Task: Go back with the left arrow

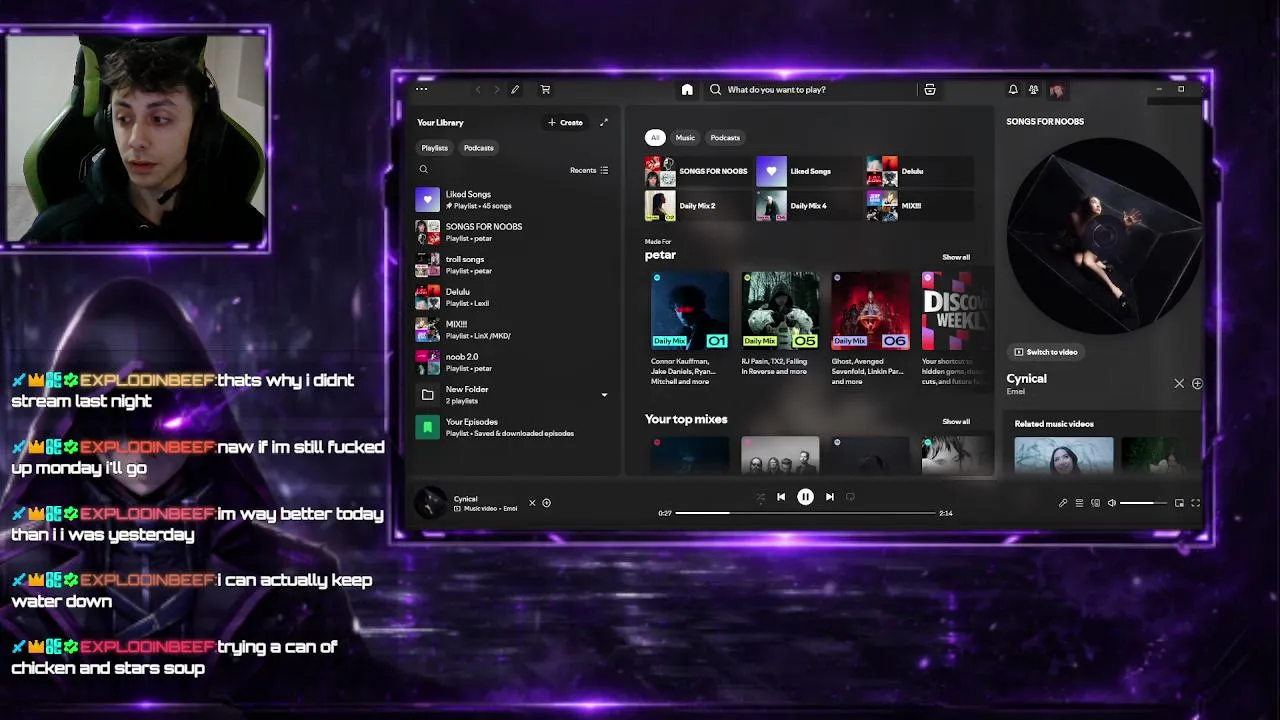Action: pos(478,90)
